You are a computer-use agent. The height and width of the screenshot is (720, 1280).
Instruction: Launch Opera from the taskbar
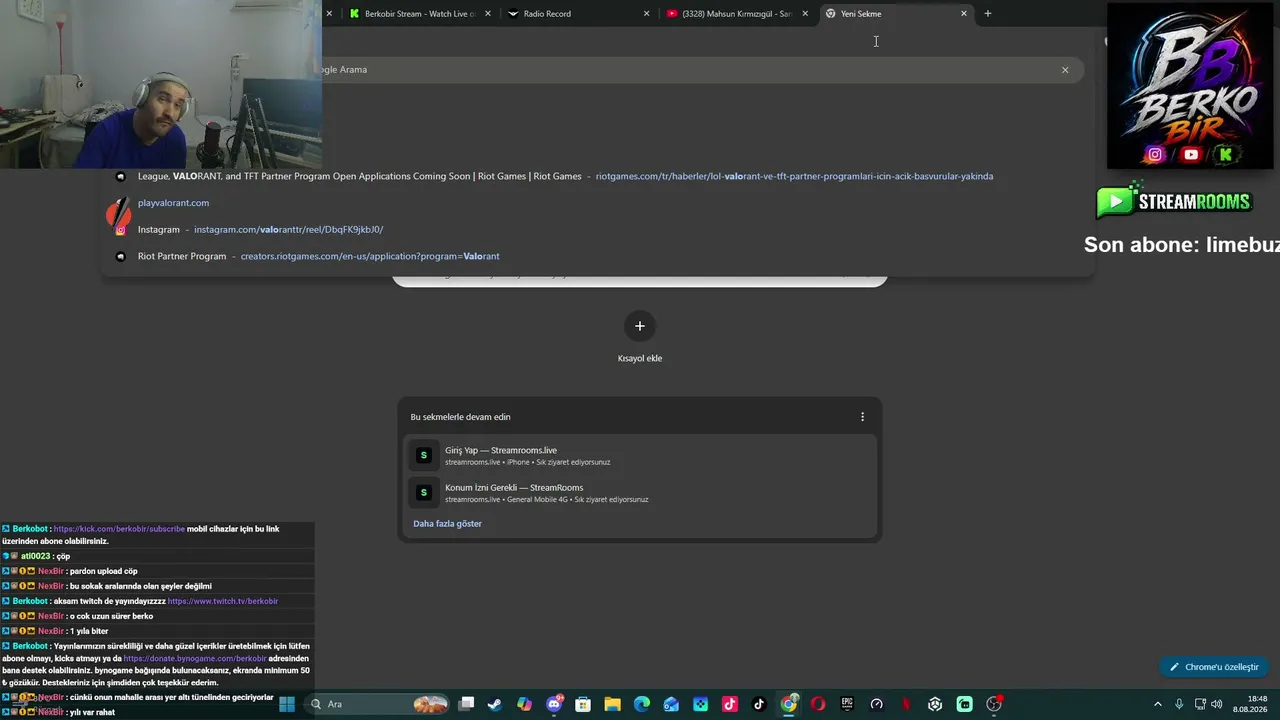818,704
